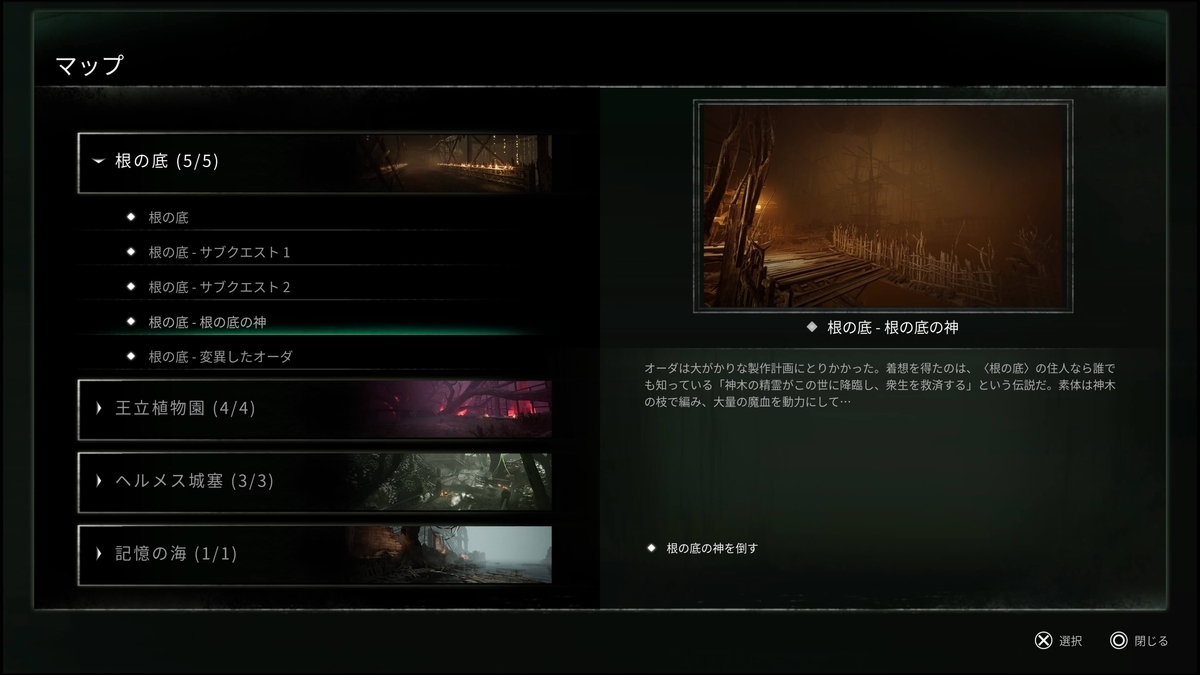
Task: Click the ヘルメス城塞 banner thumbnail
Action: coord(455,481)
